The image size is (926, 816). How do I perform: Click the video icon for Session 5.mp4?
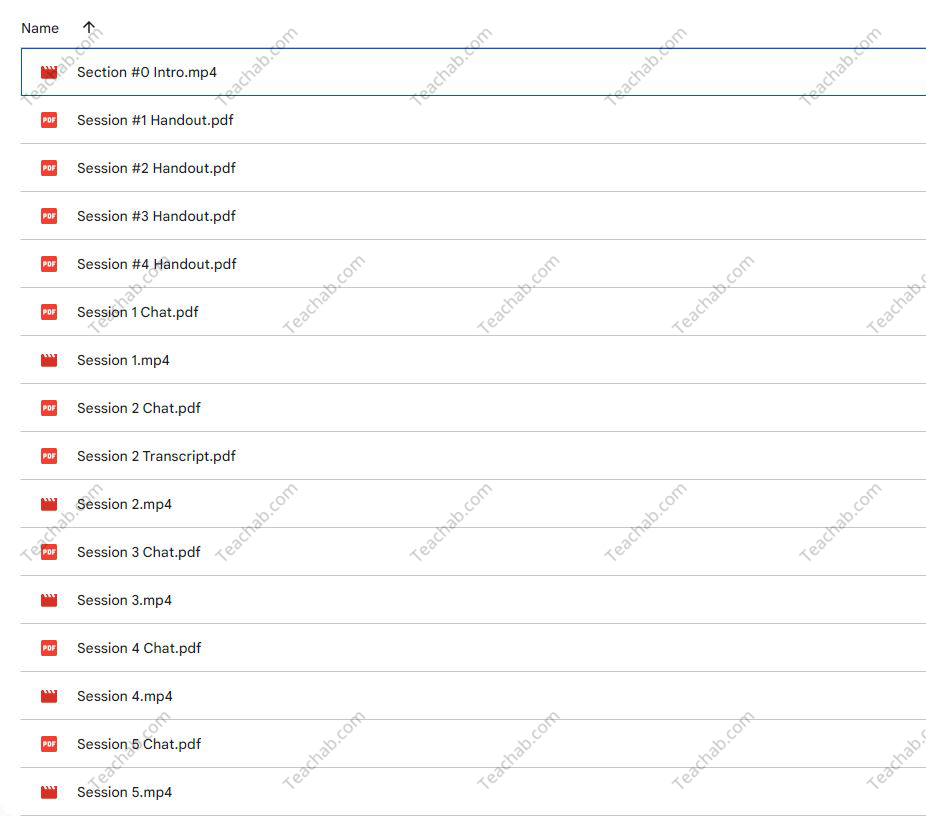click(x=49, y=792)
